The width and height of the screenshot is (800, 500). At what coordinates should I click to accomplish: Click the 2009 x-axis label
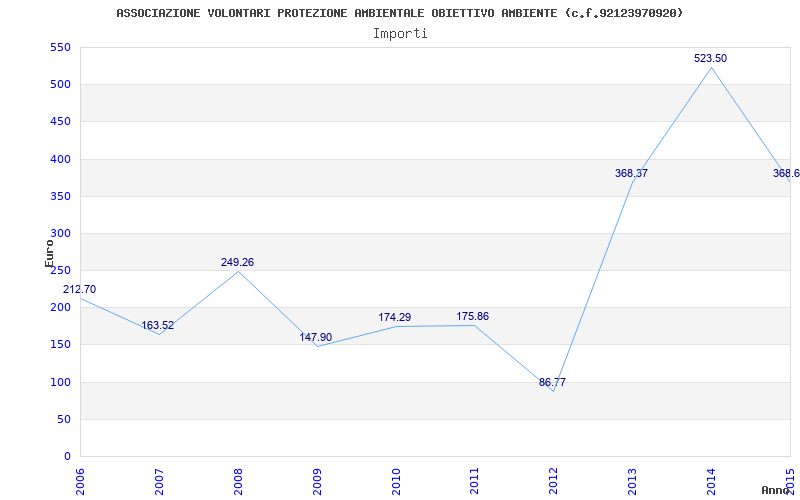point(317,482)
